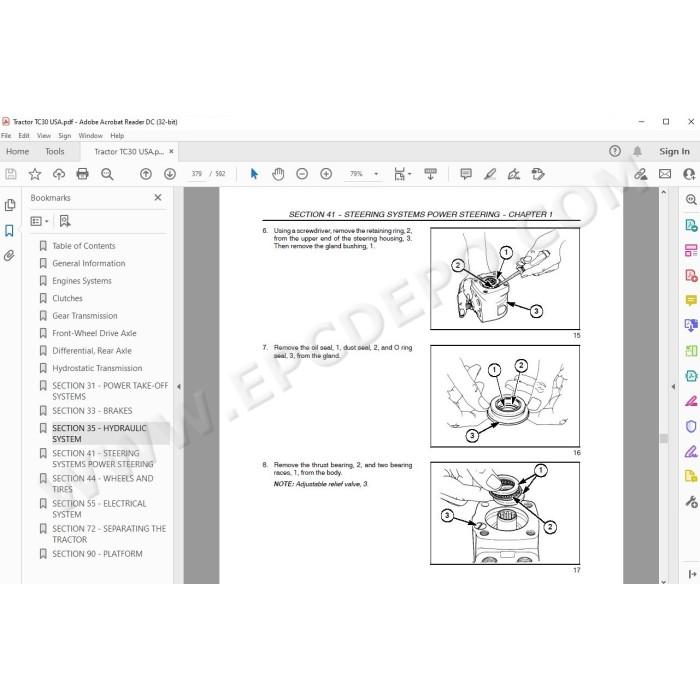
Task: Click the fit page scrolling mode icon
Action: (x=400, y=174)
